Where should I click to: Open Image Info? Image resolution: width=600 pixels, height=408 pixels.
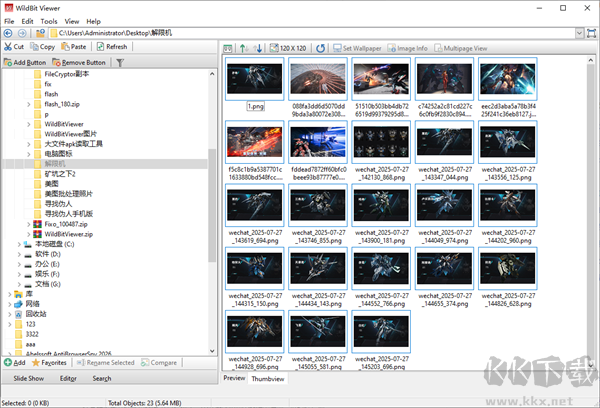click(x=408, y=48)
